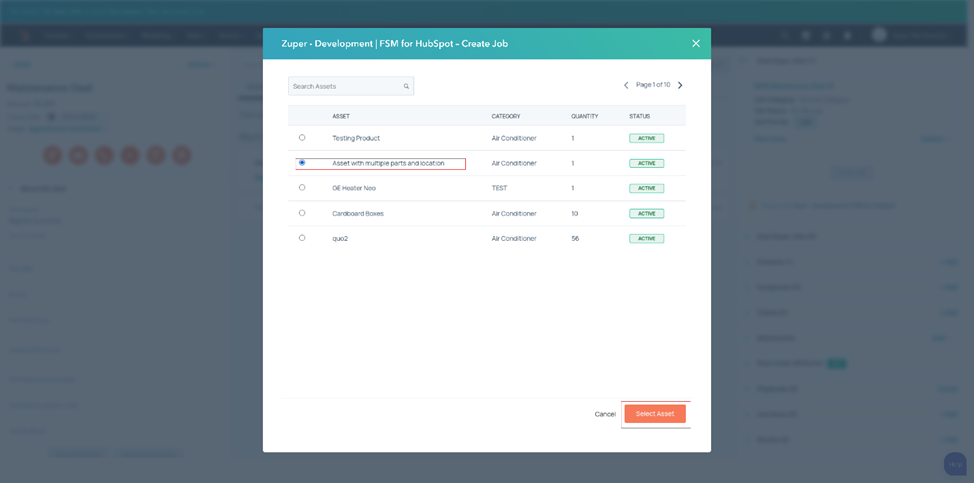974x483 pixels.
Task: Click the quantity 56 cell
Action: click(575, 238)
